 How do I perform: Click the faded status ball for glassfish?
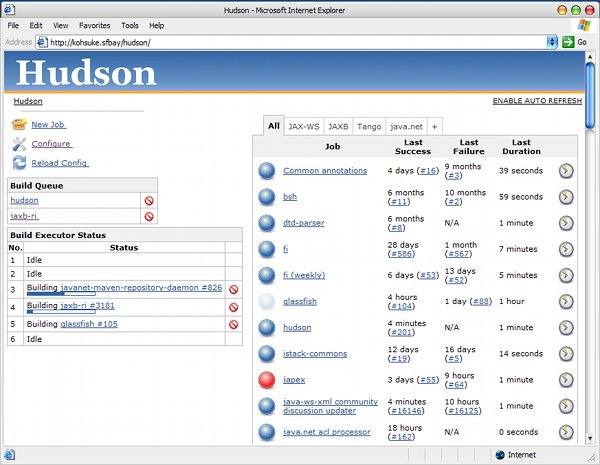point(267,302)
